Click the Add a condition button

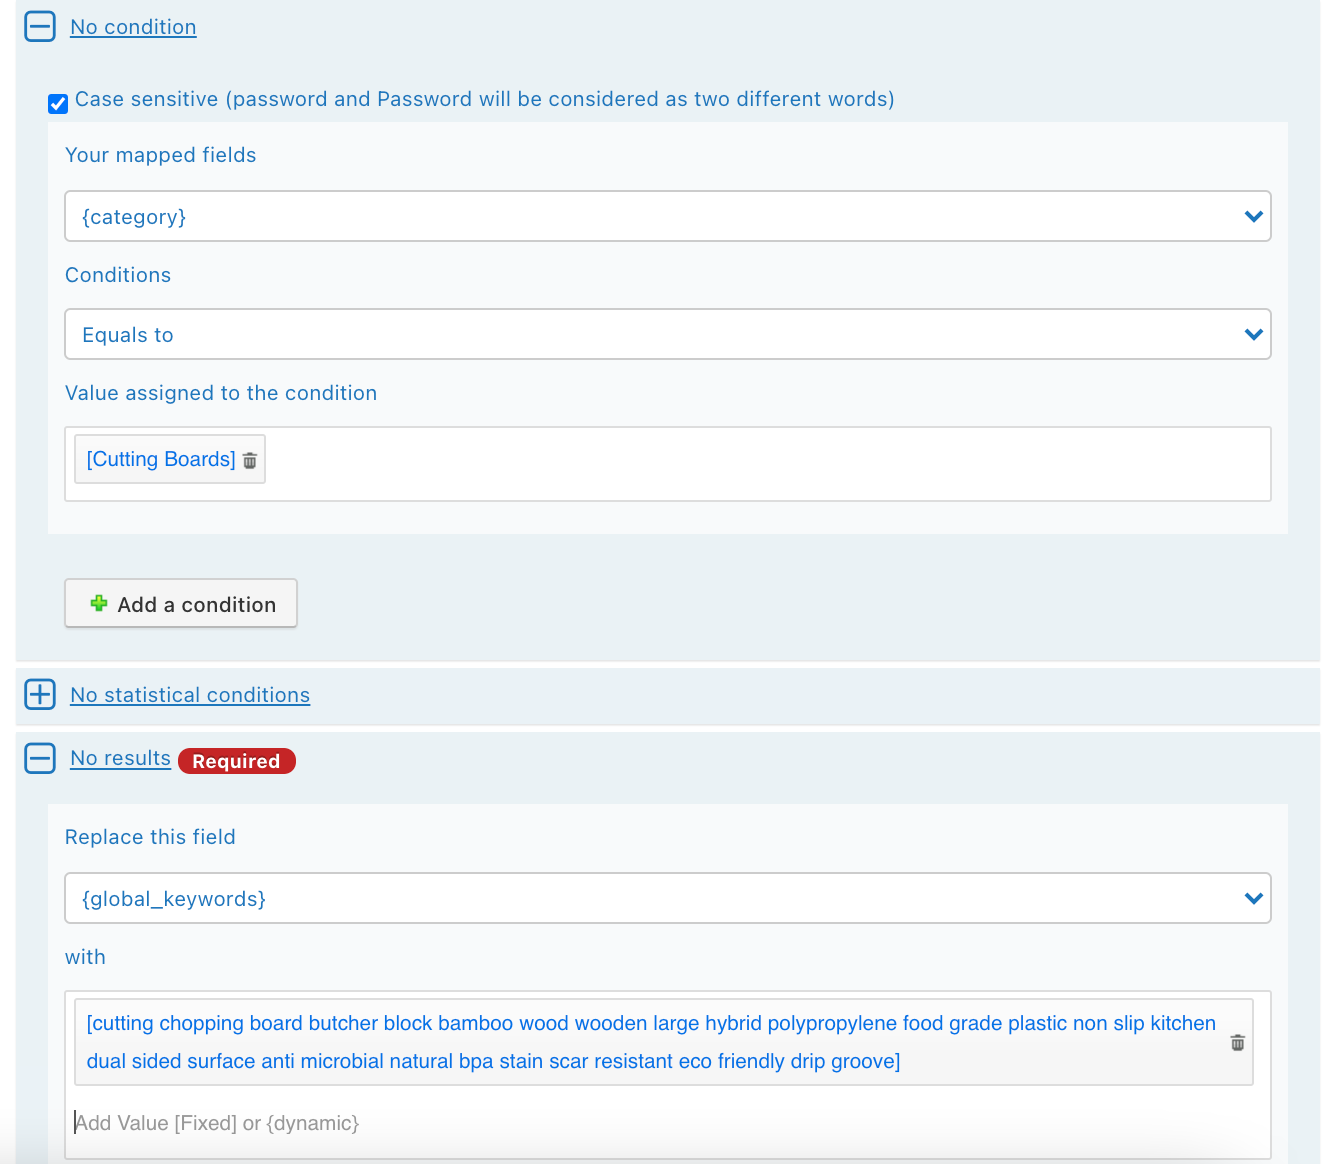coord(181,604)
